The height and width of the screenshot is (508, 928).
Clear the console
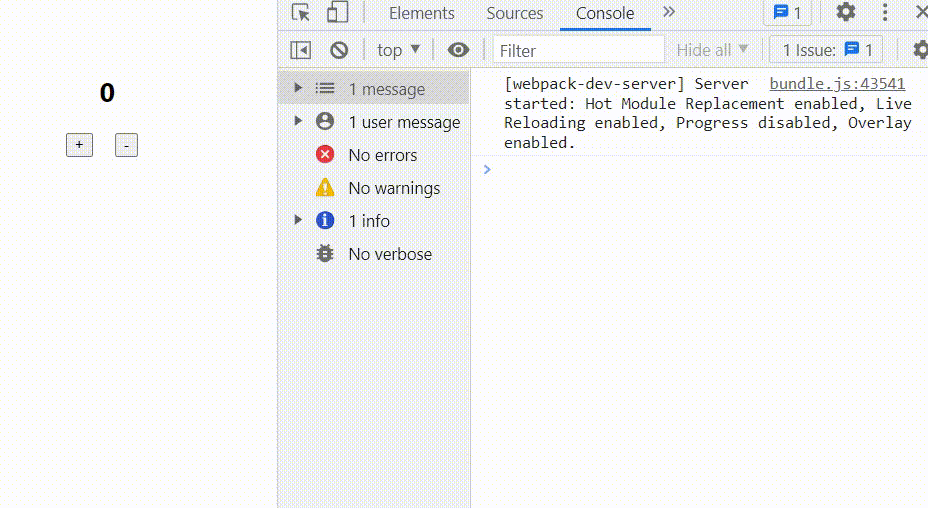tap(339, 50)
